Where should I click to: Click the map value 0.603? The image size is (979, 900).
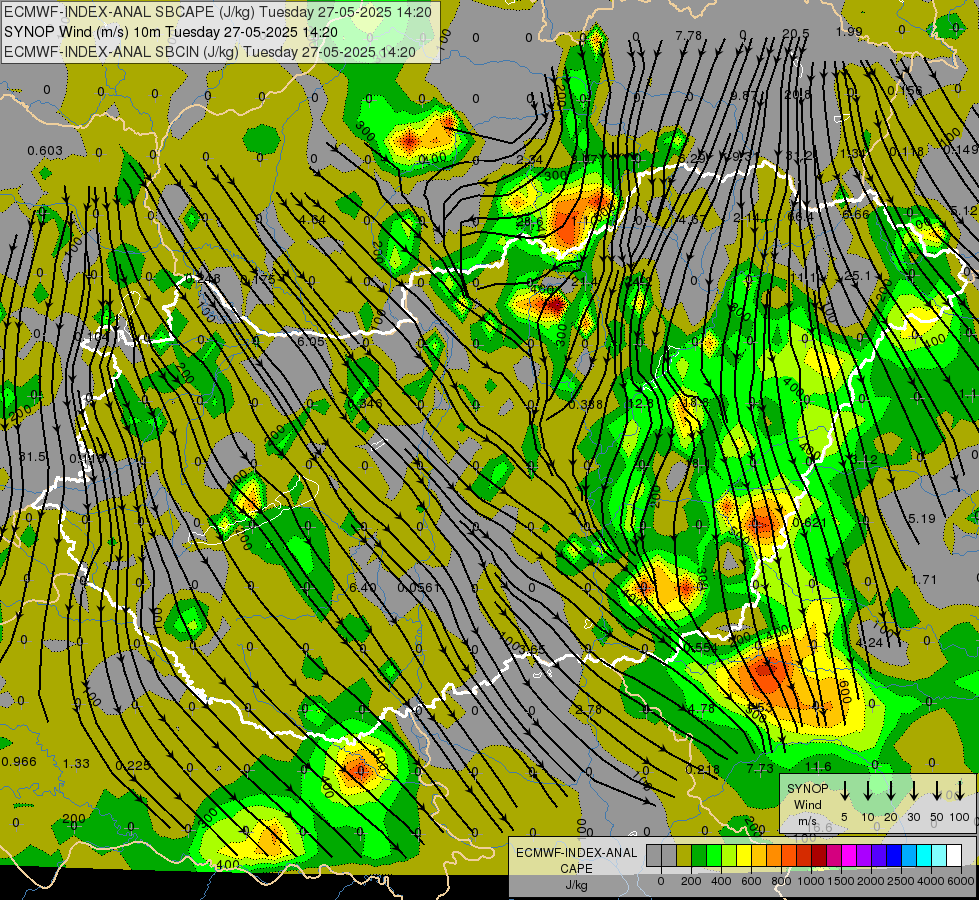(x=45, y=151)
